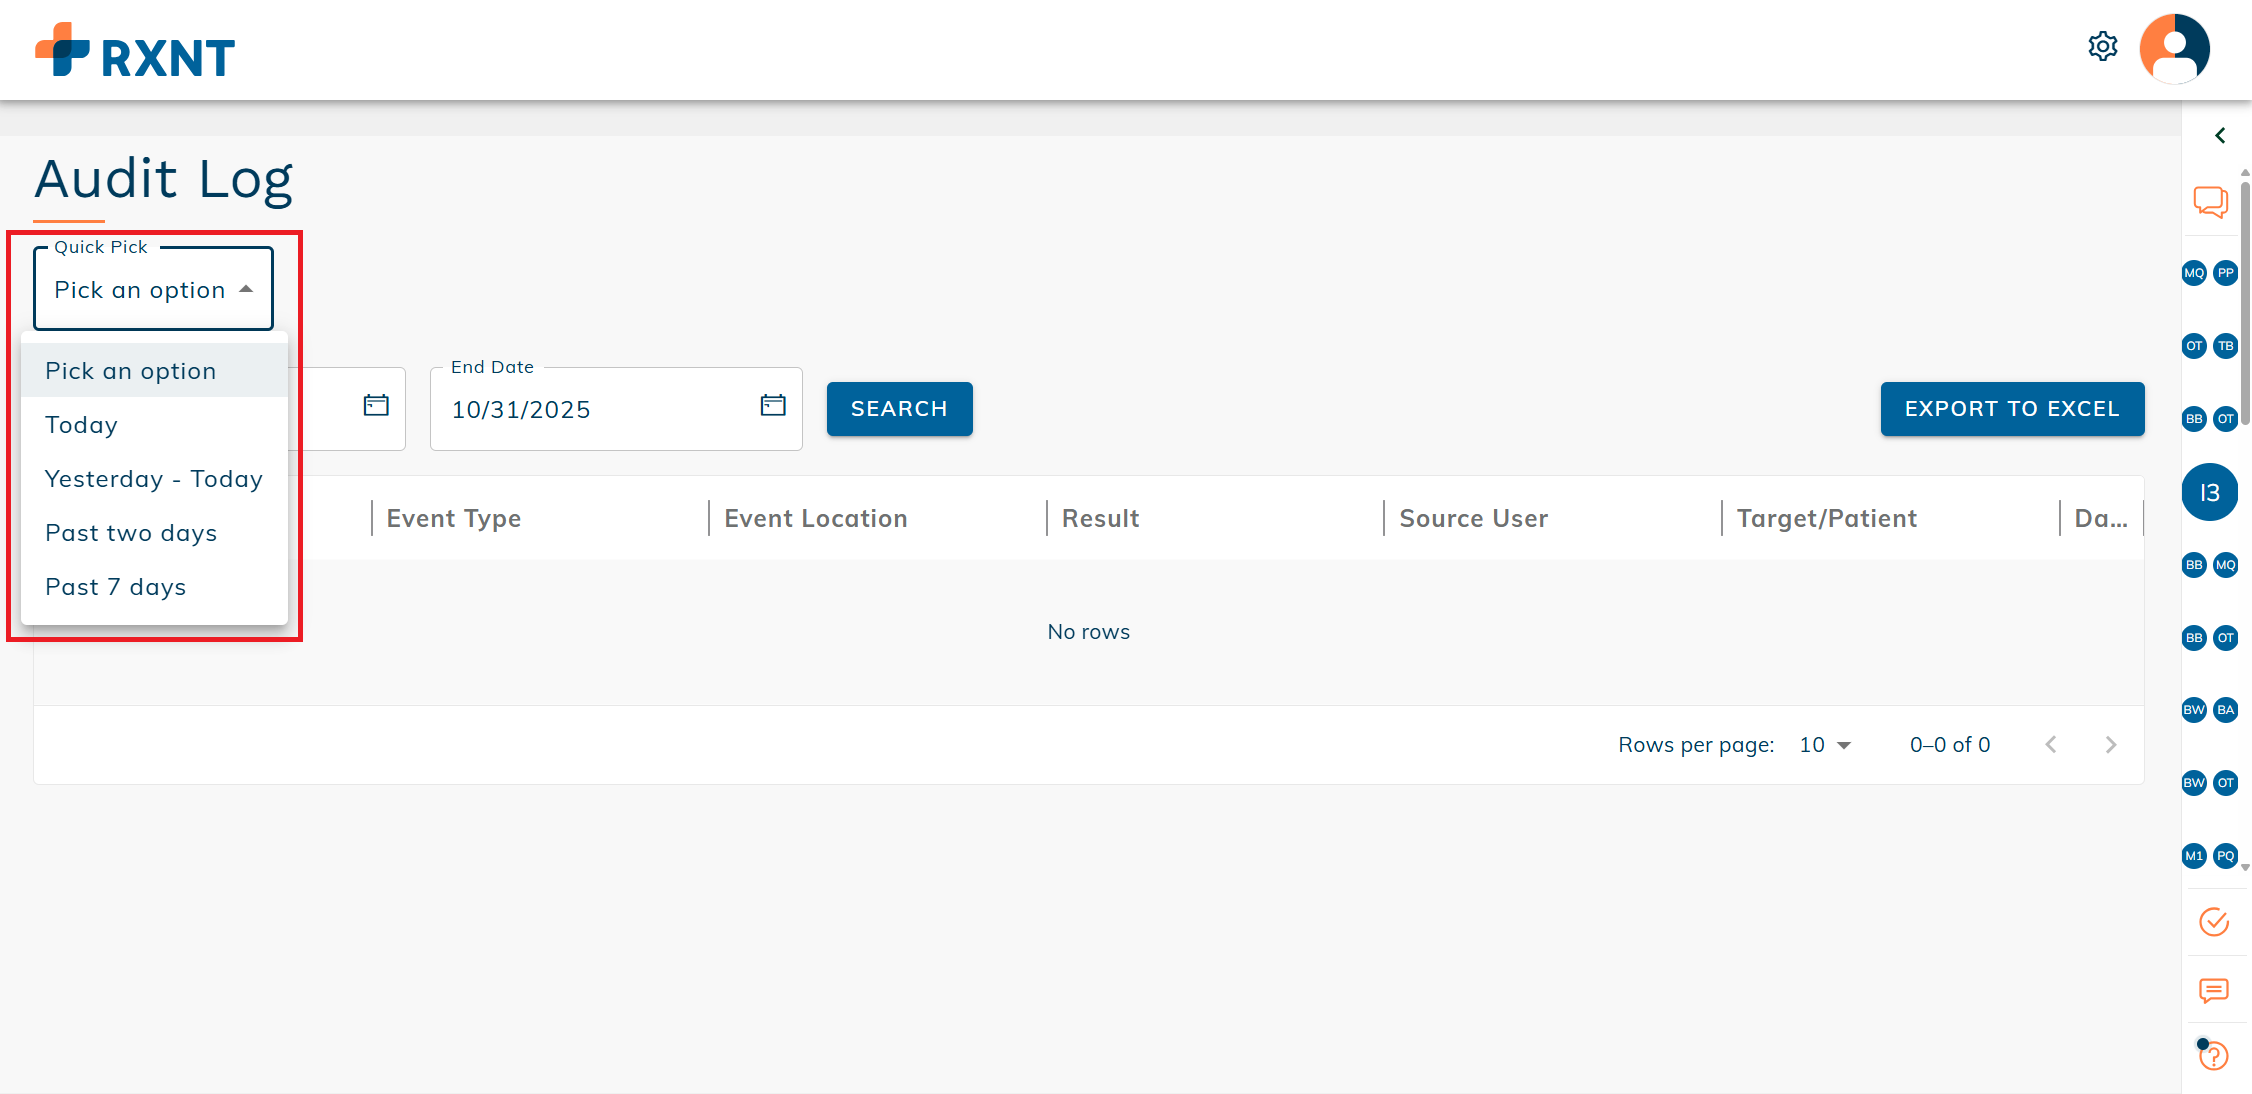Choose Past 7 days quick pick option
The image size is (2252, 1094).
coord(115,586)
